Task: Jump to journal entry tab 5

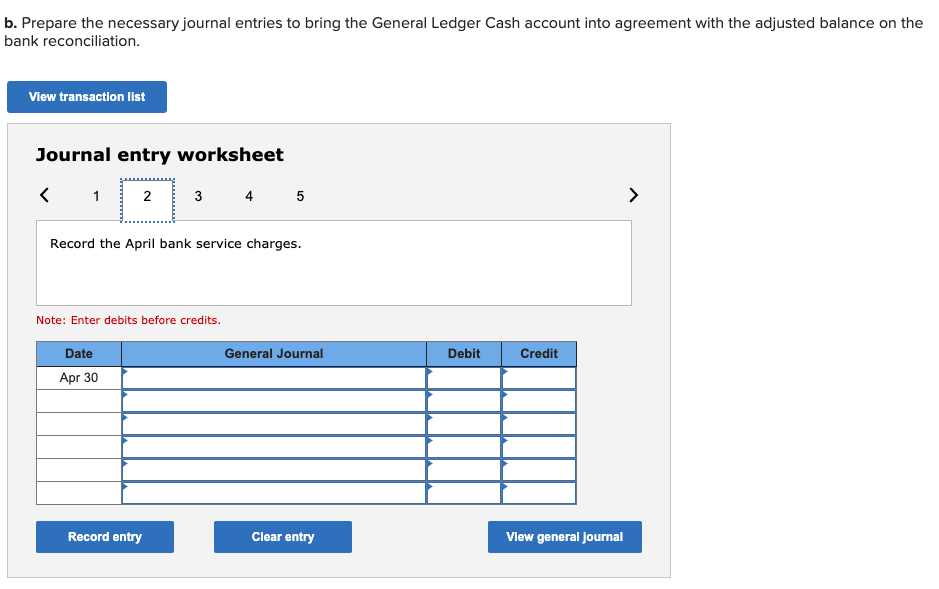Action: click(300, 196)
